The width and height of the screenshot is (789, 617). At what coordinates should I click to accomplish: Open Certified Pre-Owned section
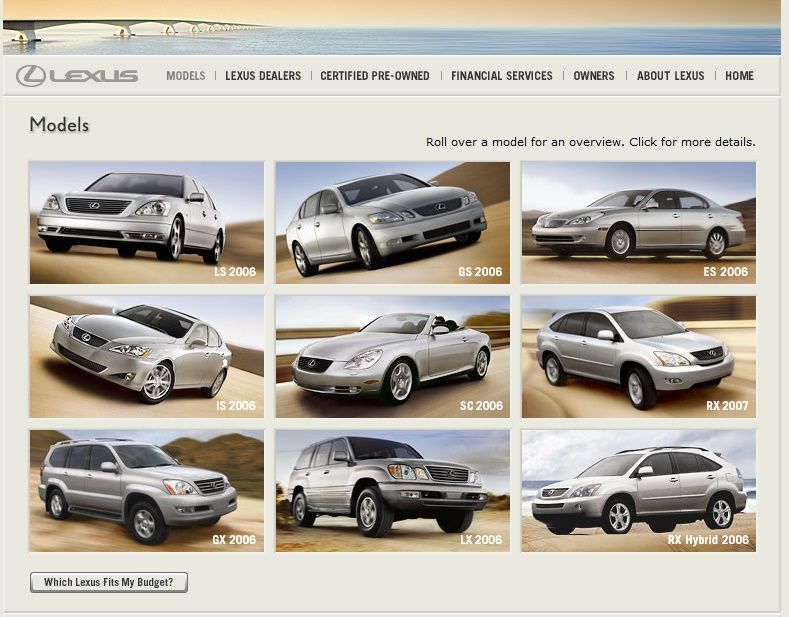(375, 75)
